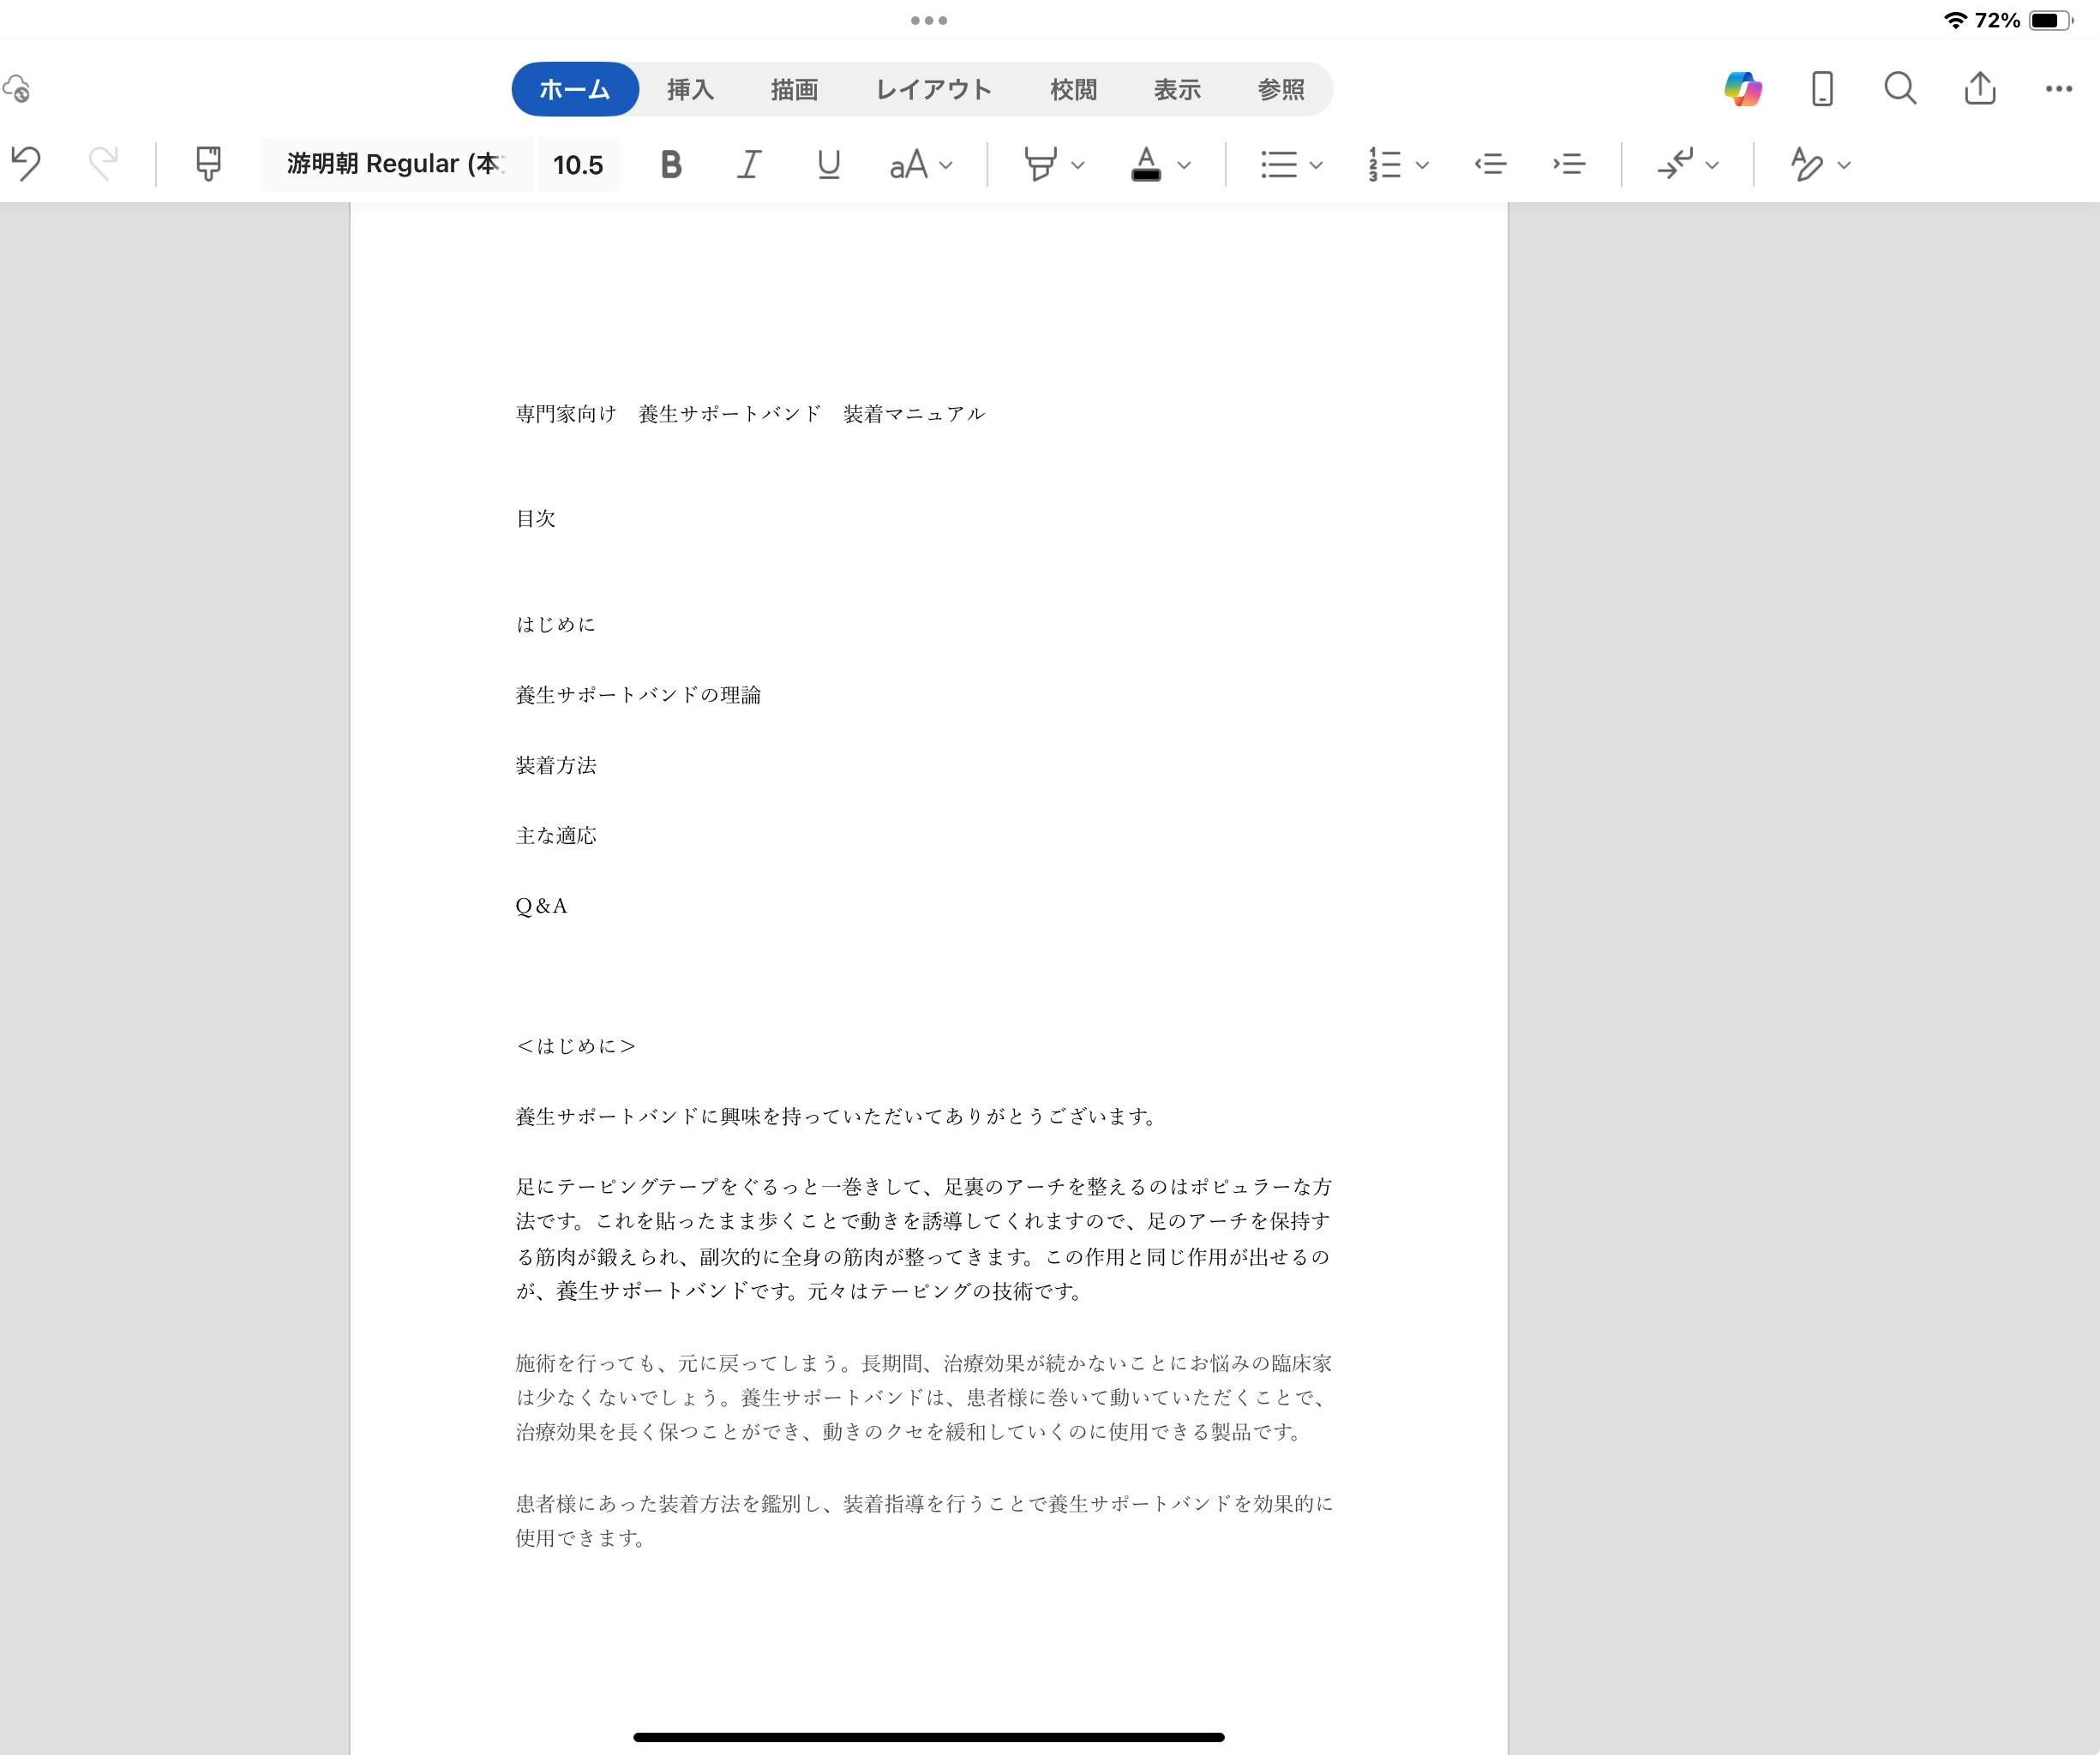Screen dimensions: 2100x1755
Task: Click the 10.5 font size field
Action: pos(578,165)
